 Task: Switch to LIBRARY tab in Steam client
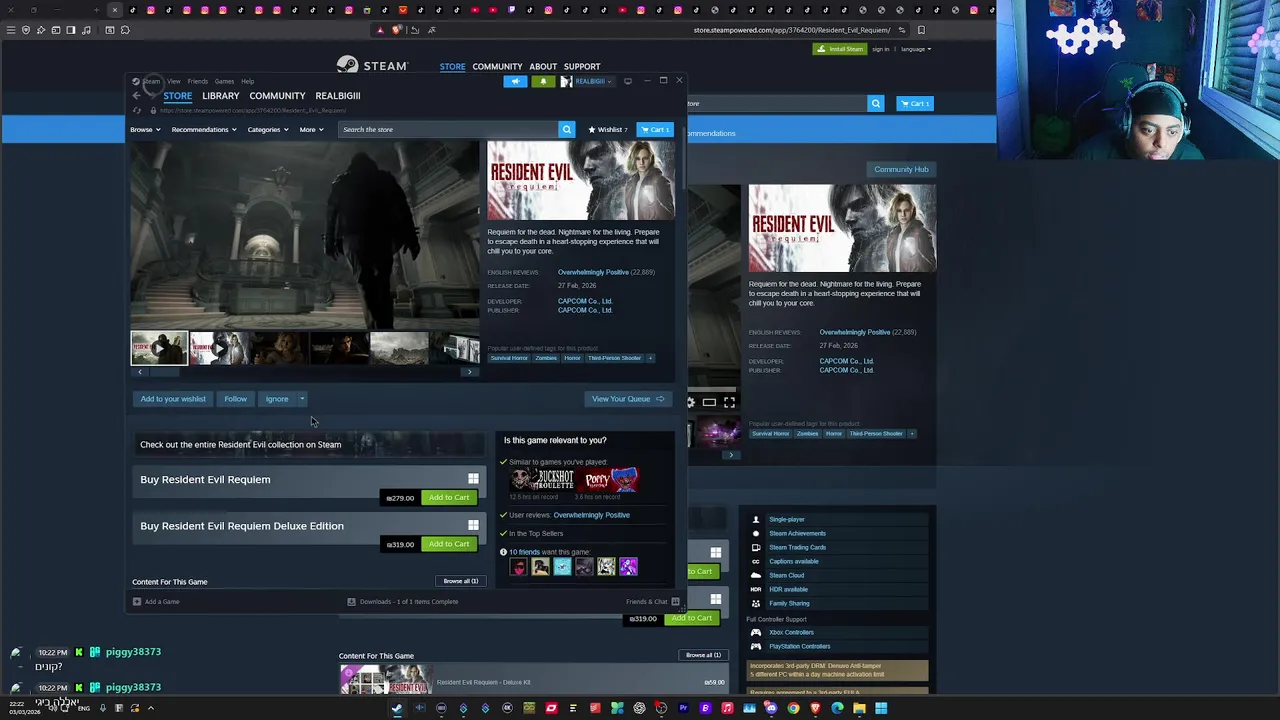[221, 96]
